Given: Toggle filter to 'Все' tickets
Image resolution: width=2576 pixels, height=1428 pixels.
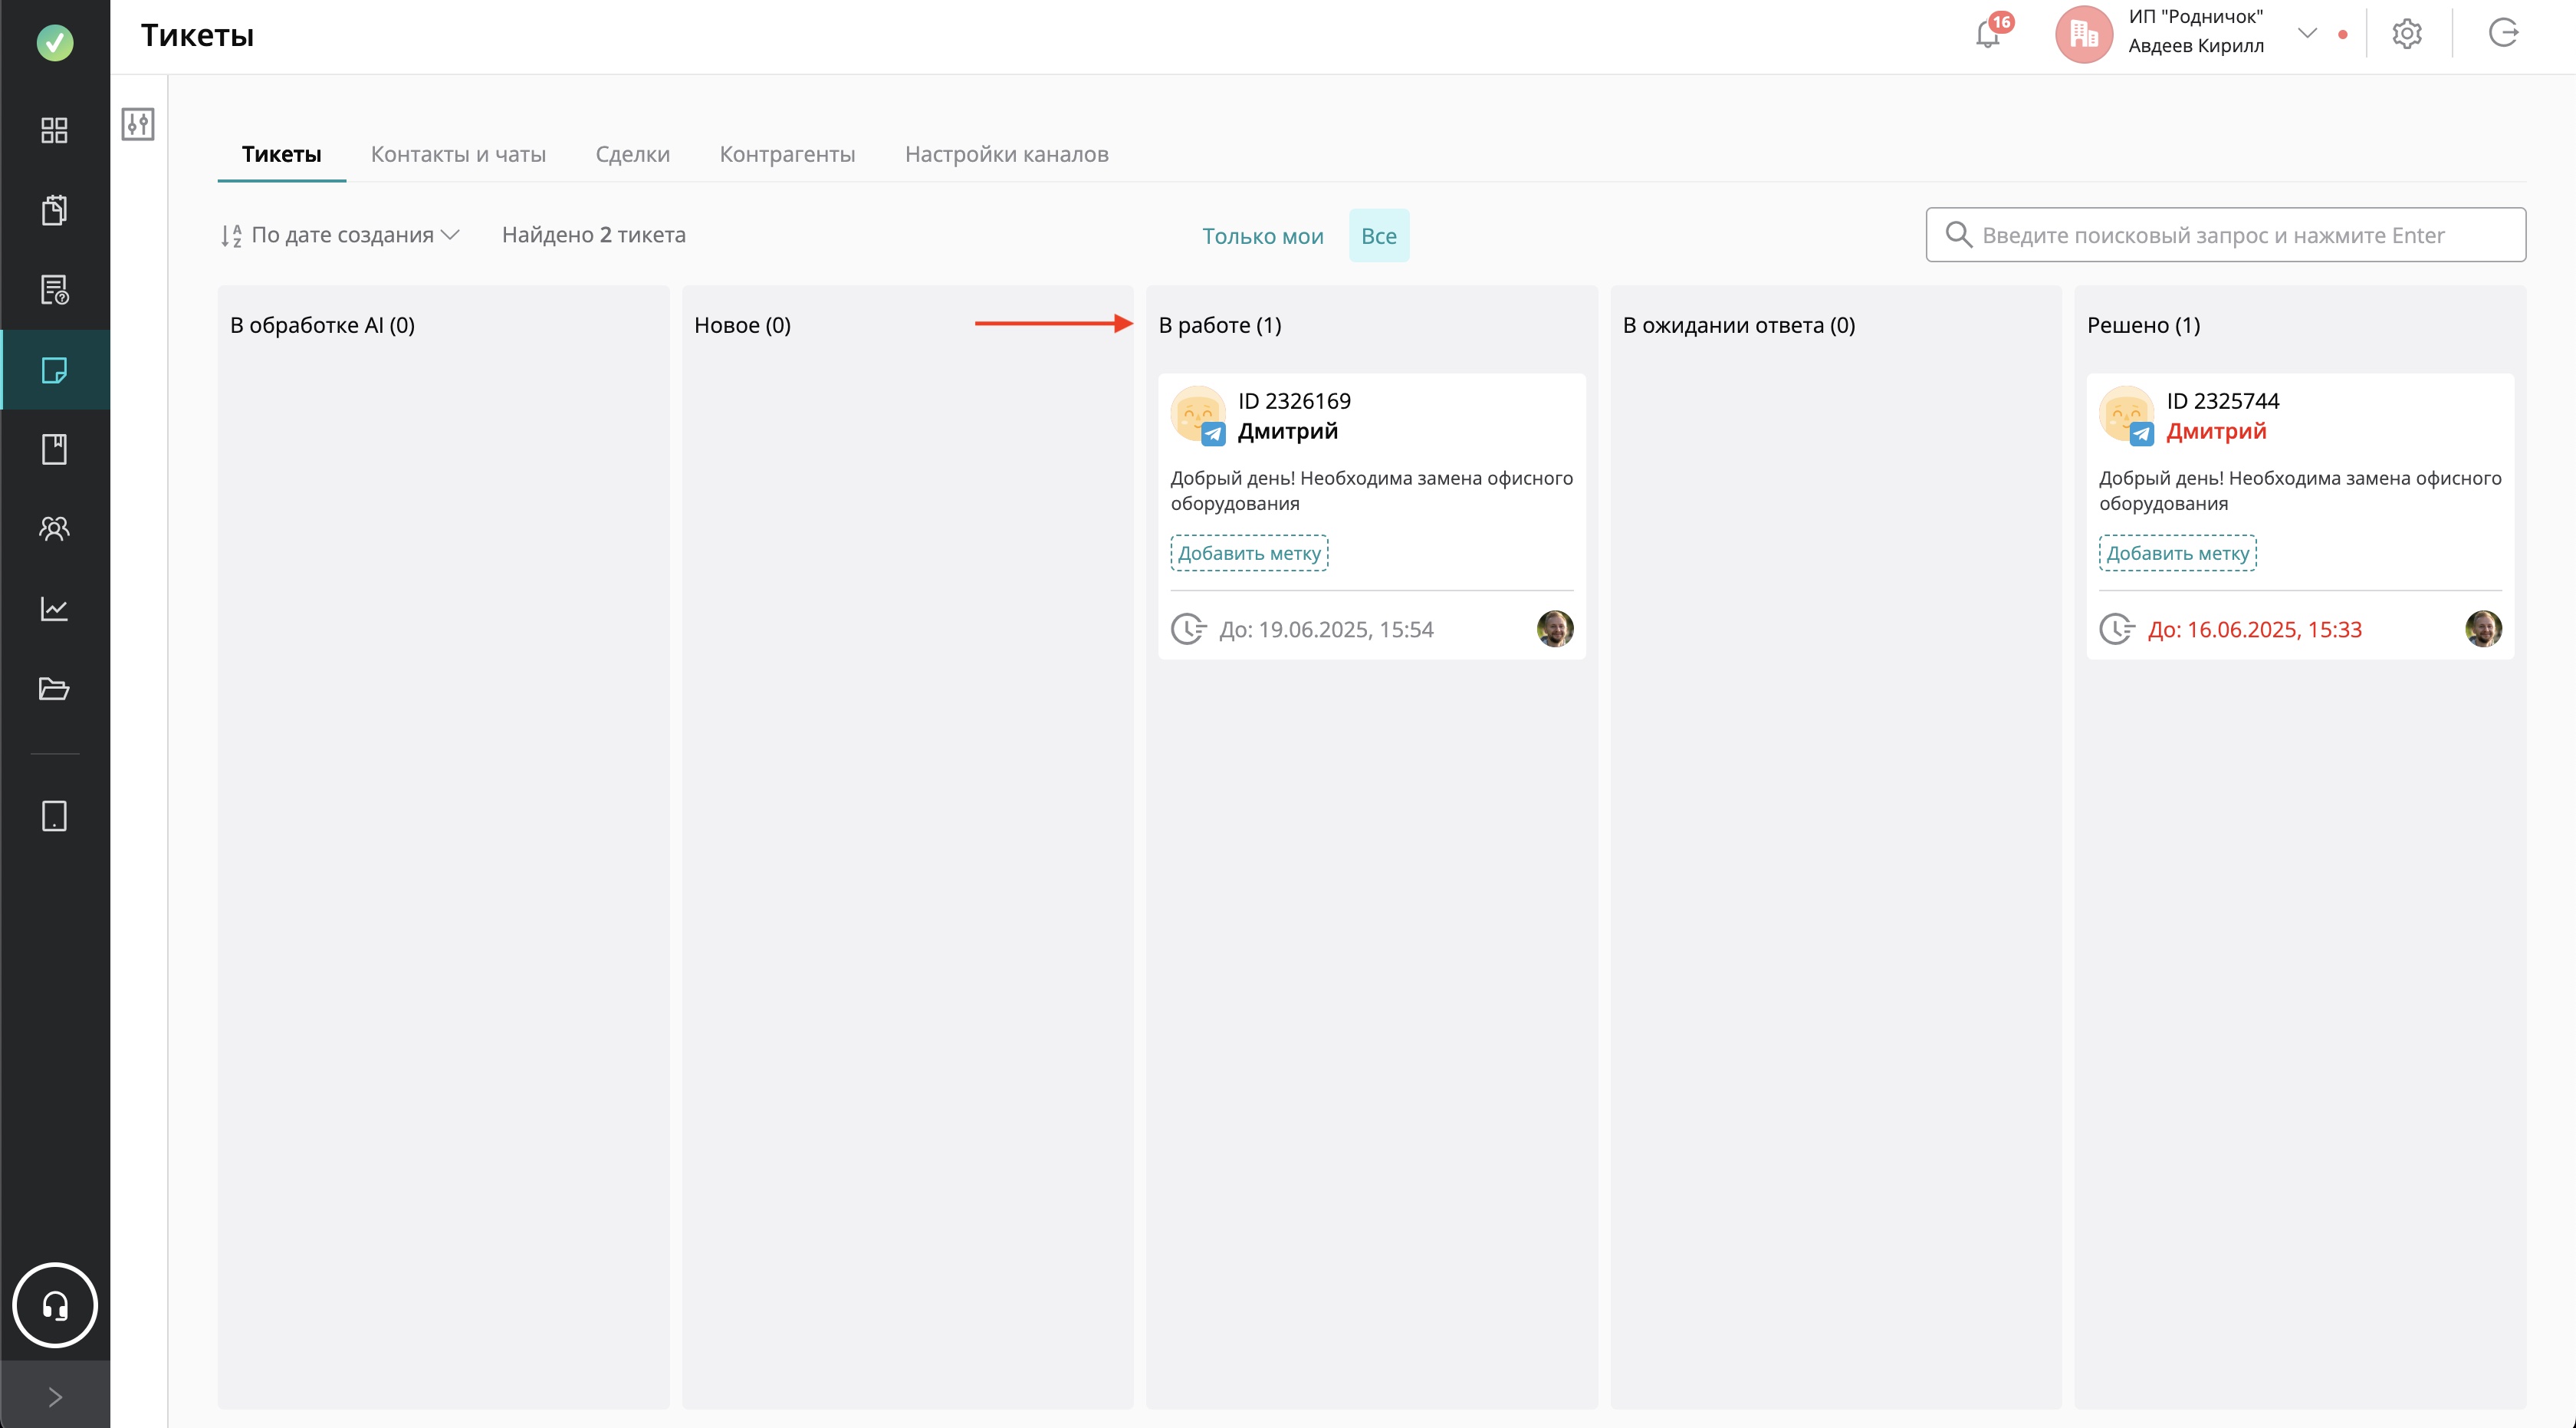Looking at the screenshot, I should tap(1378, 236).
